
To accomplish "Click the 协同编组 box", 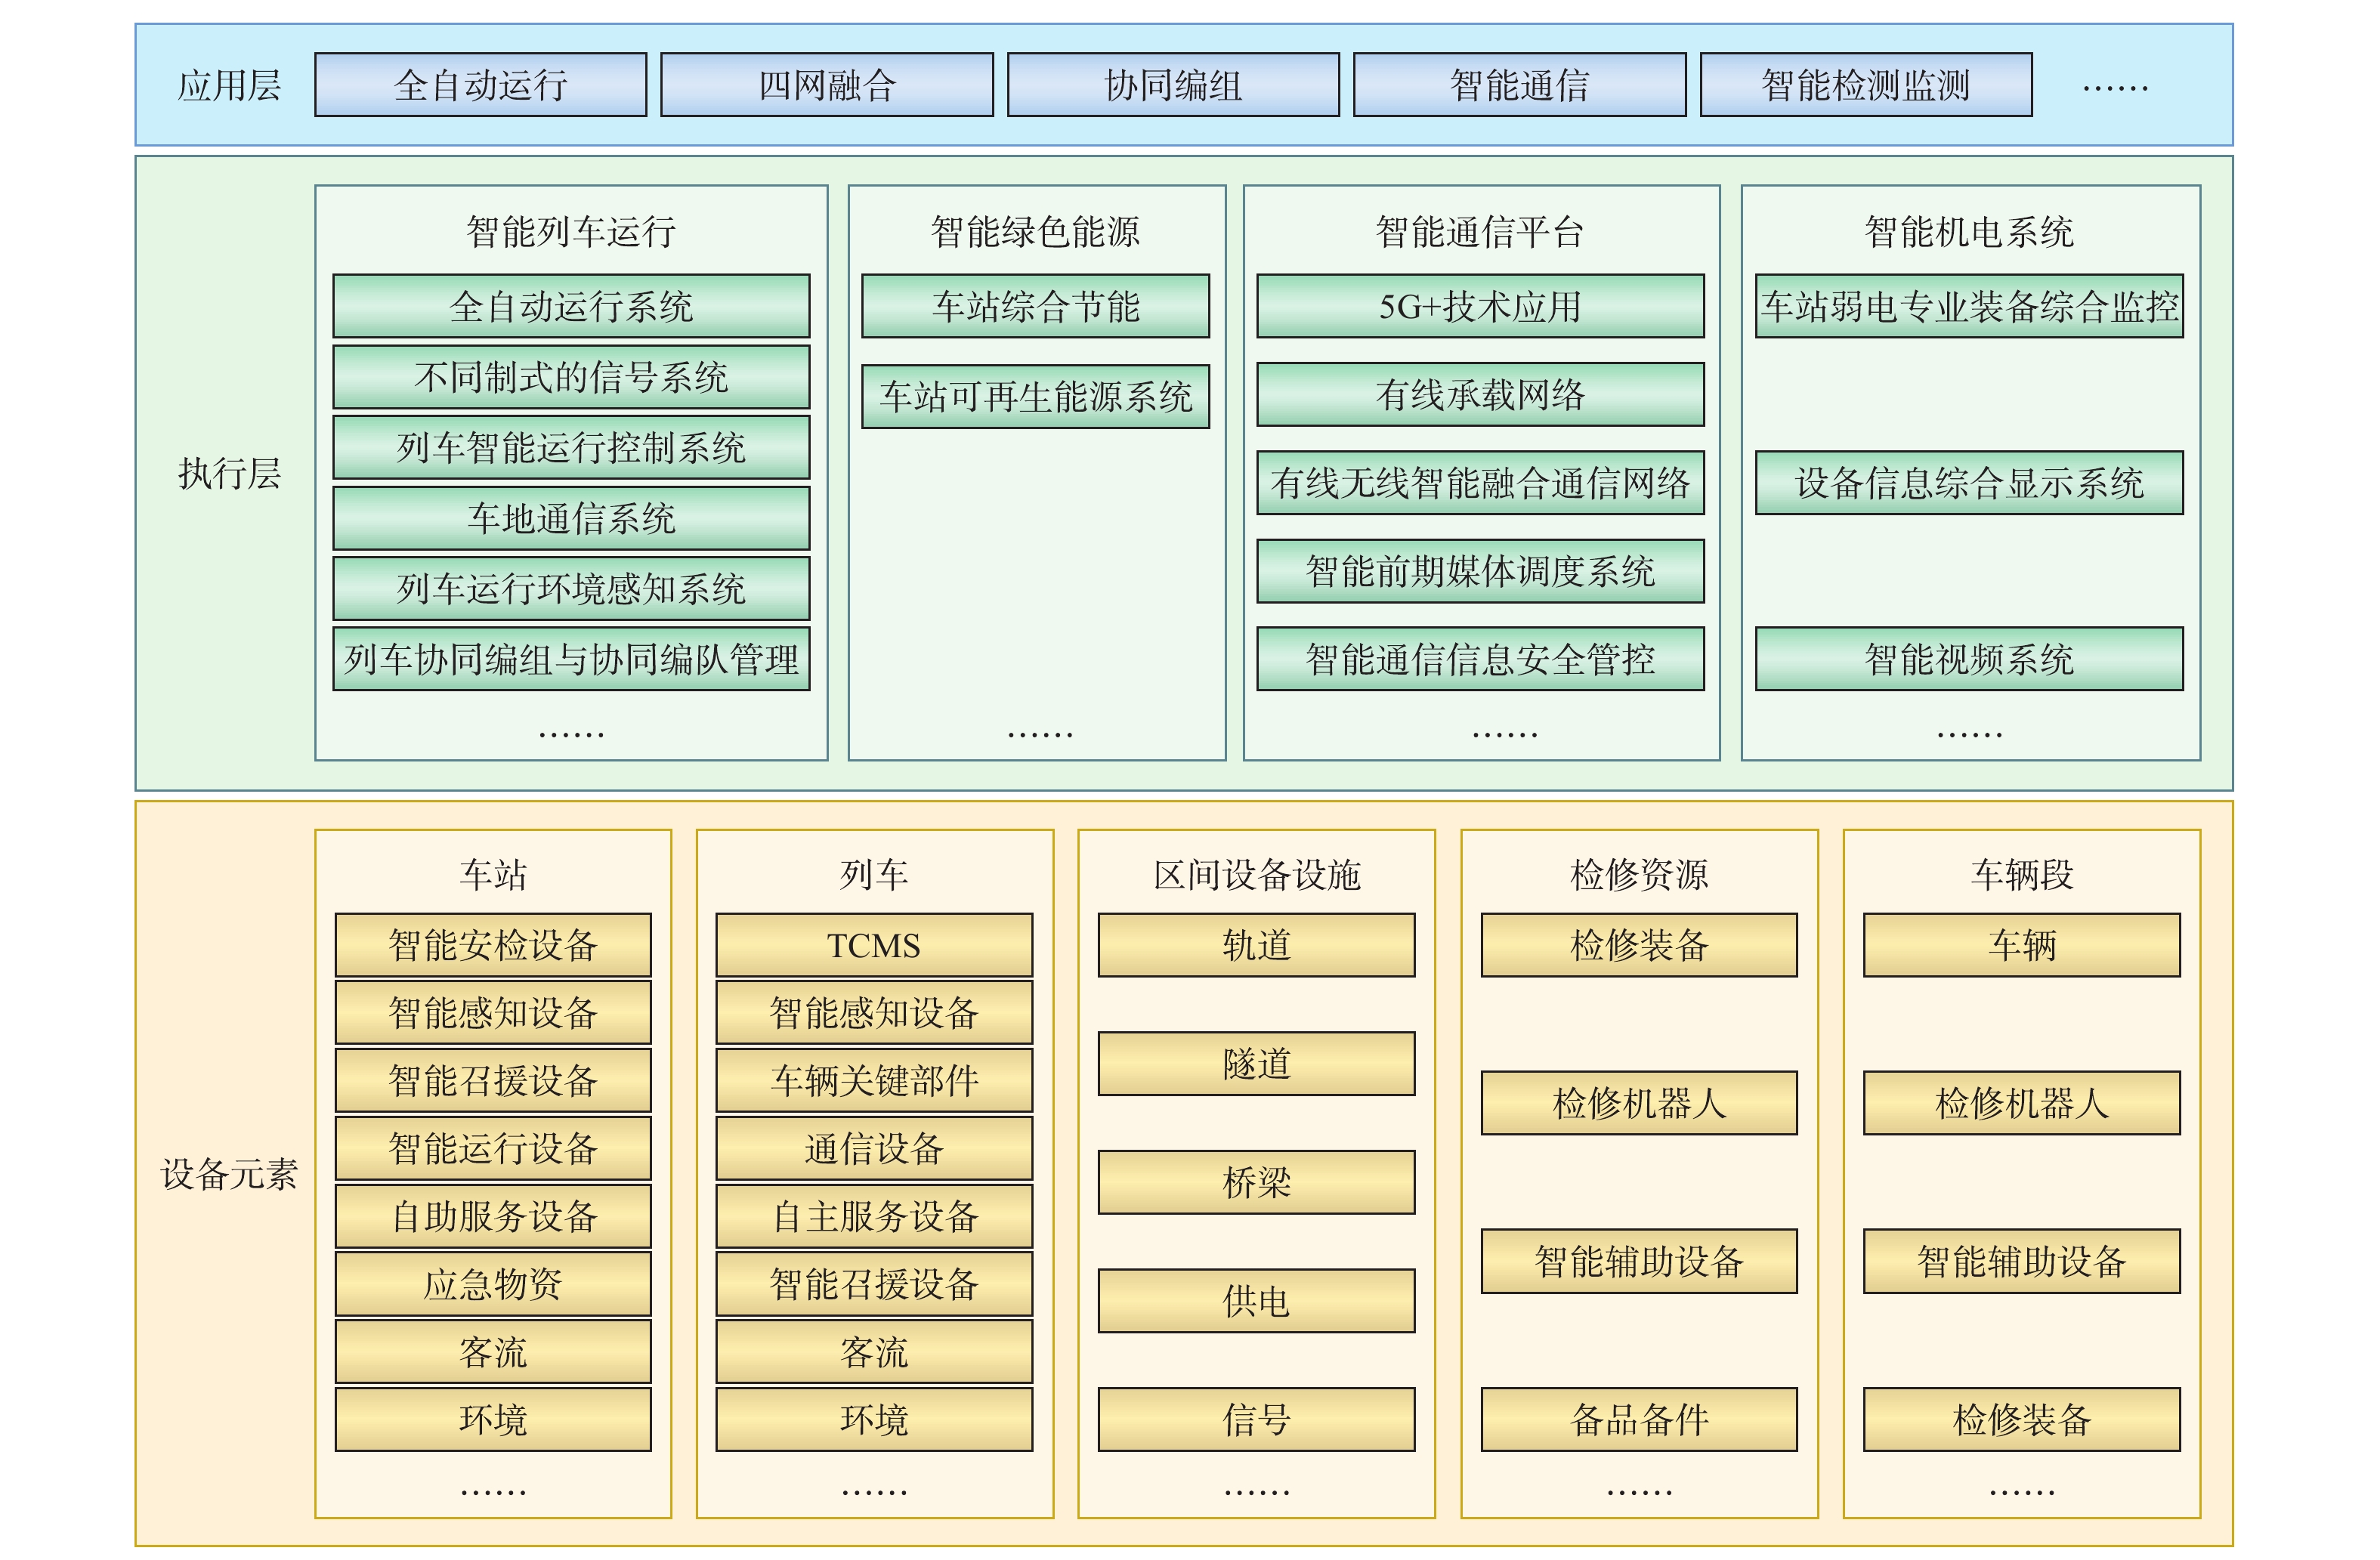I will pos(1172,85).
